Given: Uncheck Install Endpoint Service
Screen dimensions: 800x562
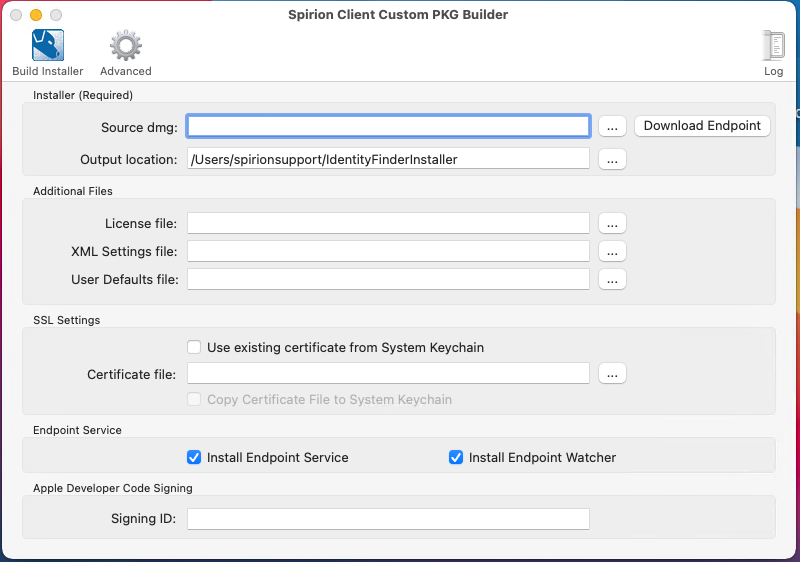Looking at the screenshot, I should coord(194,457).
